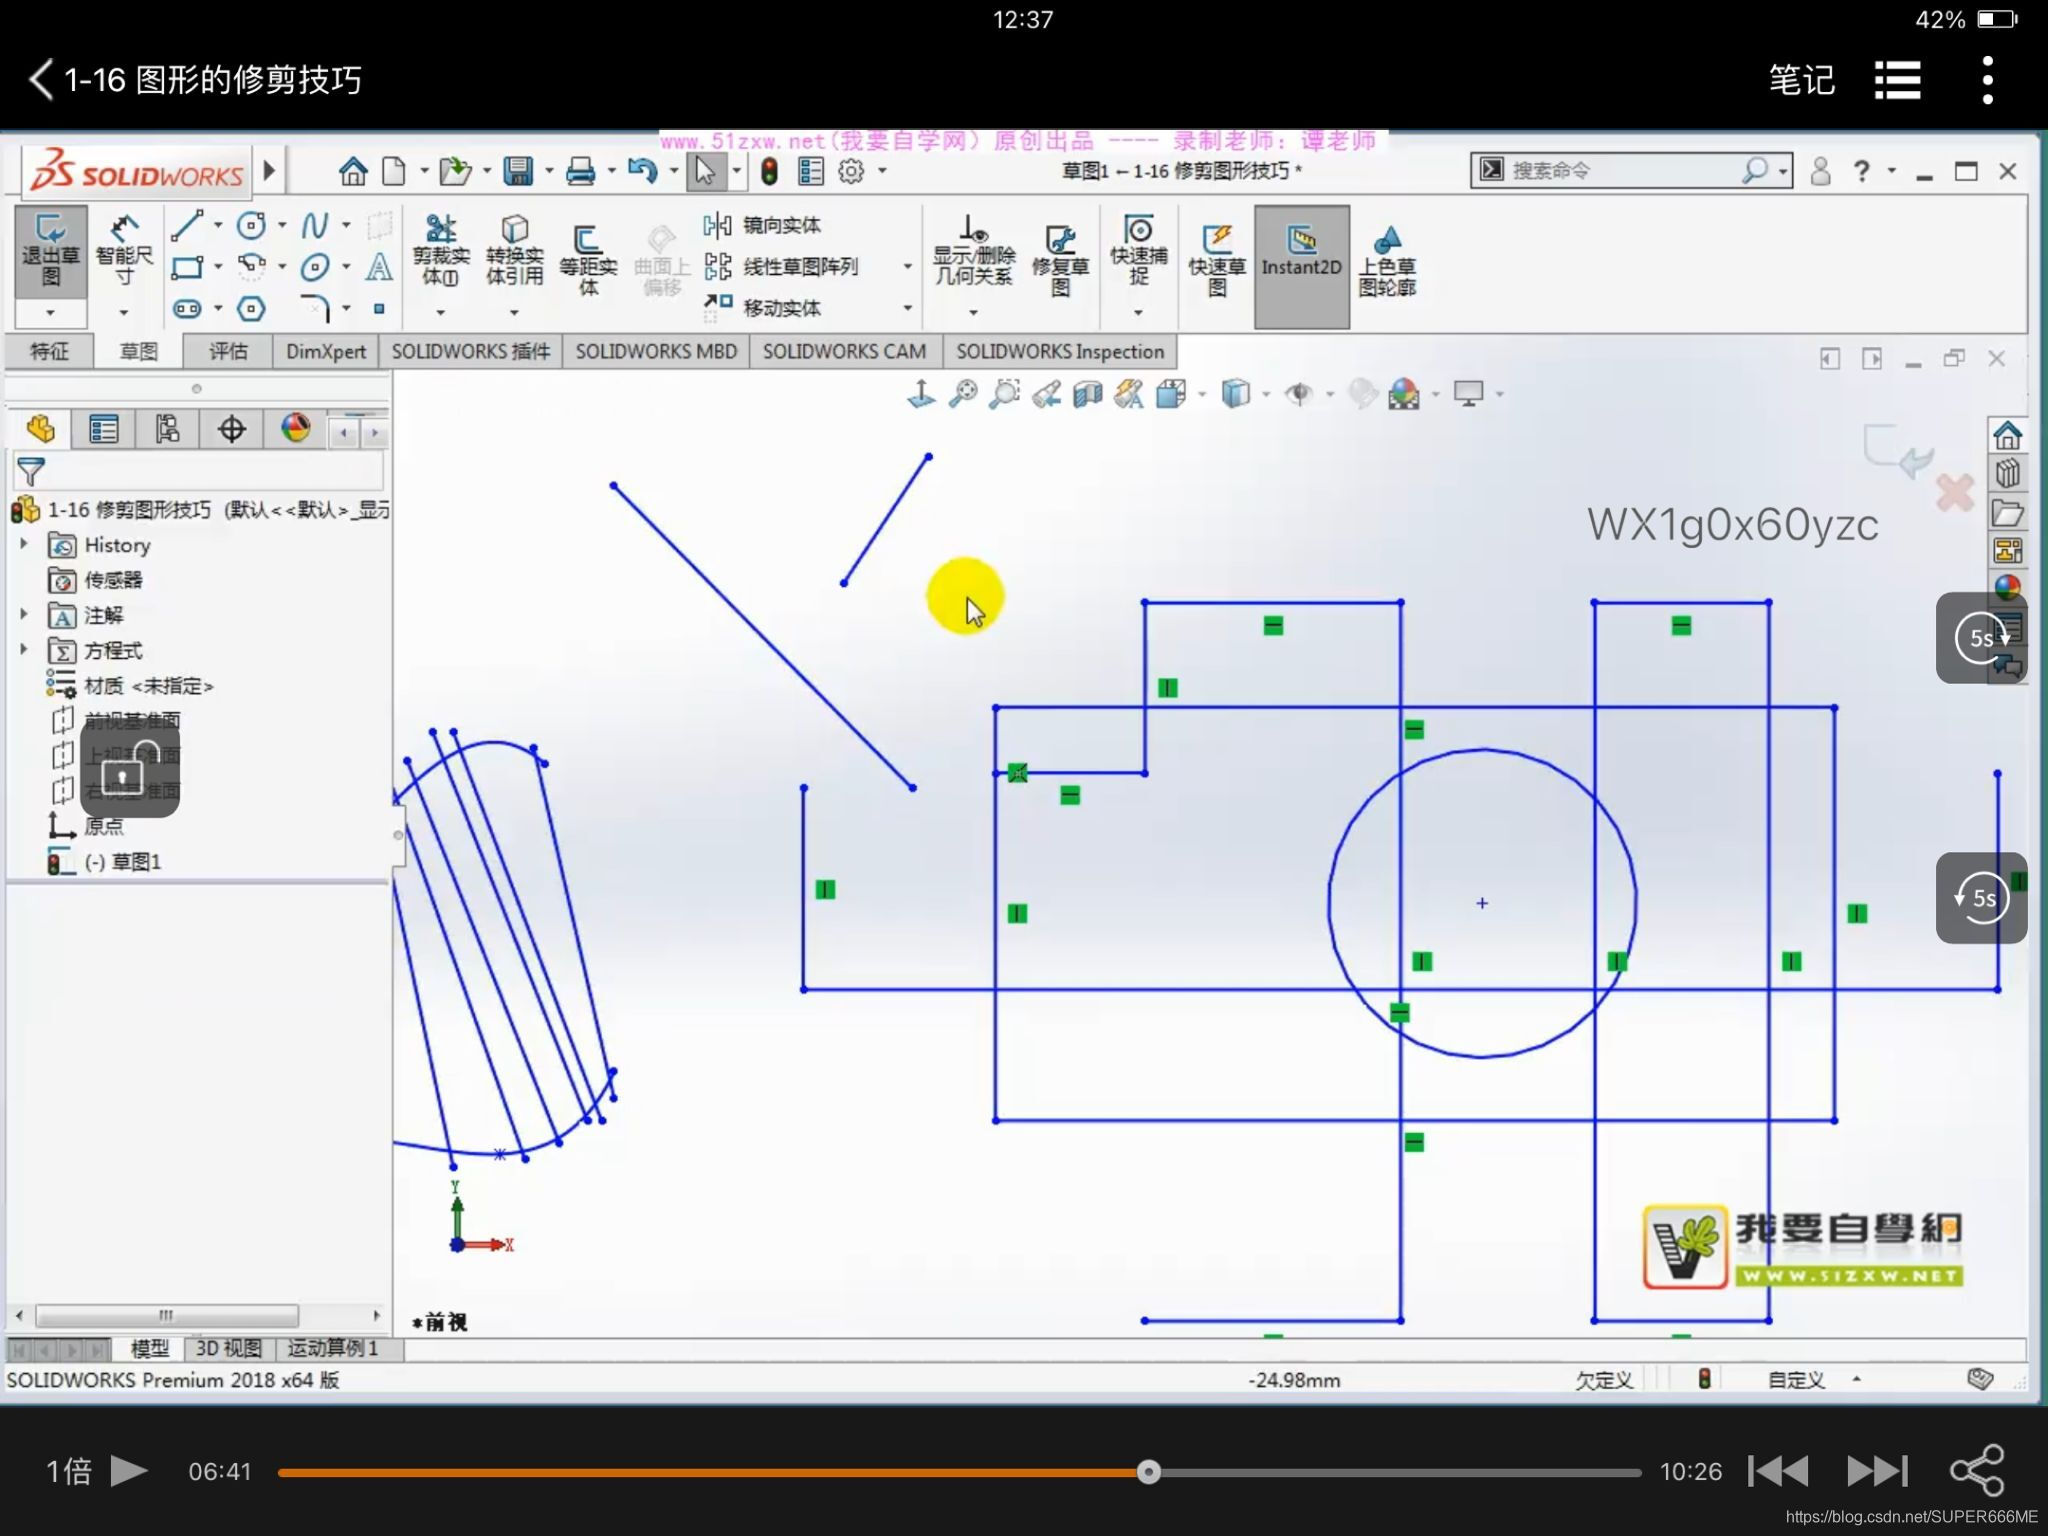The image size is (2048, 1536).
Task: Open the Linear Sketch Pattern (线性草图阵列) dropdown arrow
Action: [x=907, y=267]
